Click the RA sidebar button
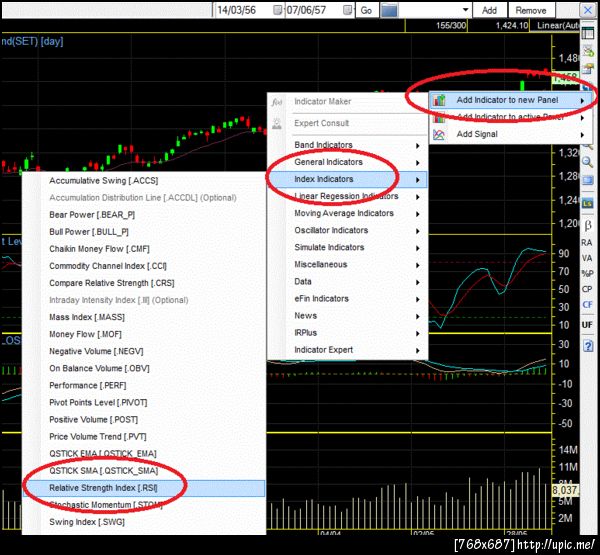Screen dimensions: 600x555 587,242
